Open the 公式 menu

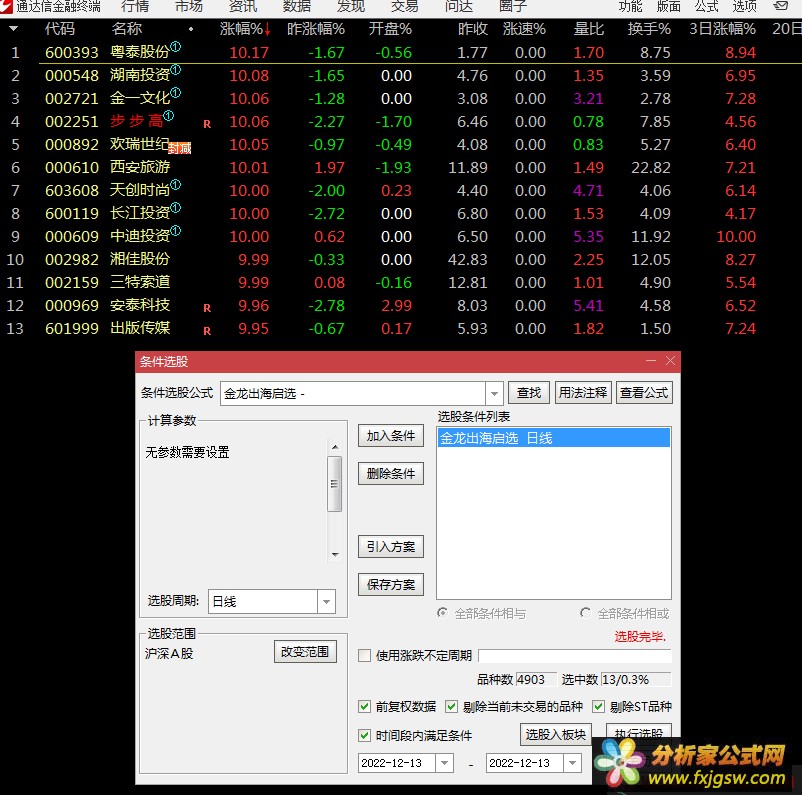[706, 6]
